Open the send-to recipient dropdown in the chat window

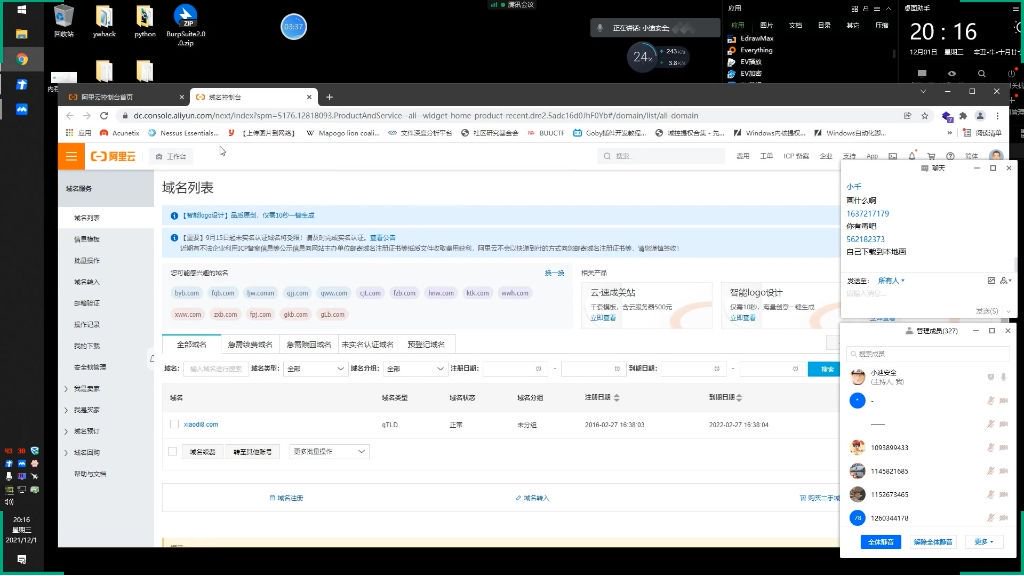(891, 281)
